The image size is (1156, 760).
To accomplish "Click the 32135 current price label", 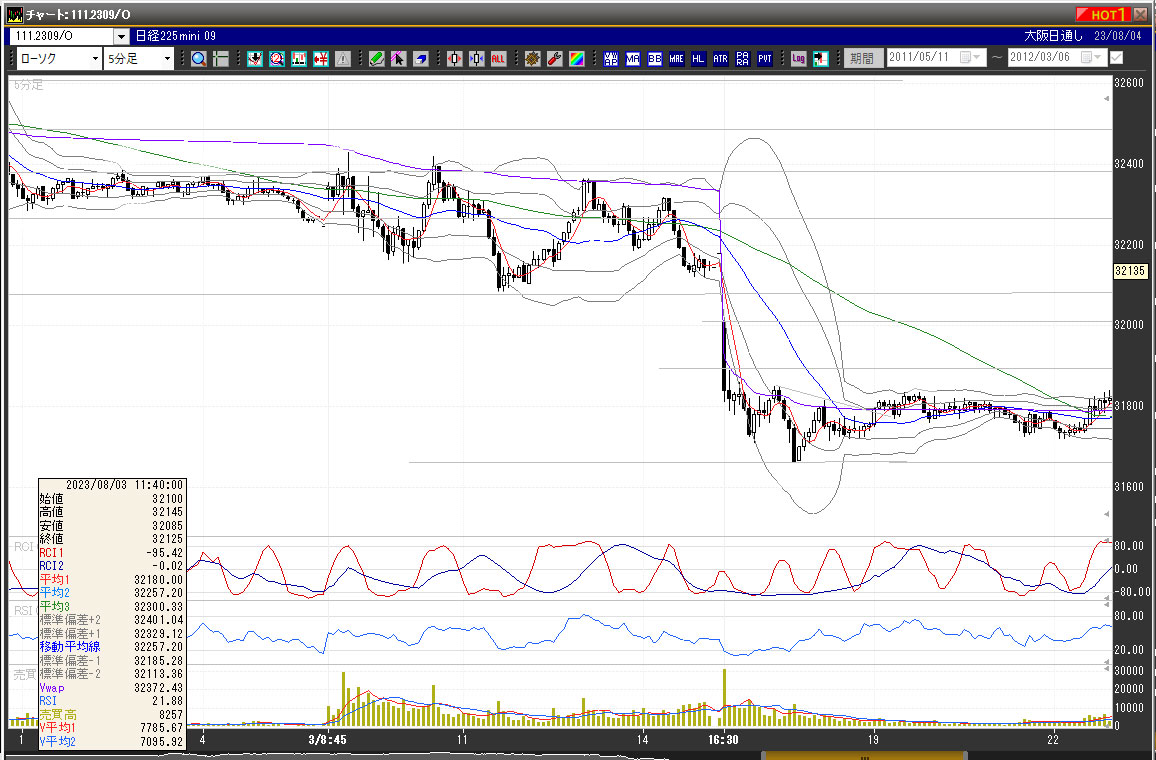I will click(1129, 271).
